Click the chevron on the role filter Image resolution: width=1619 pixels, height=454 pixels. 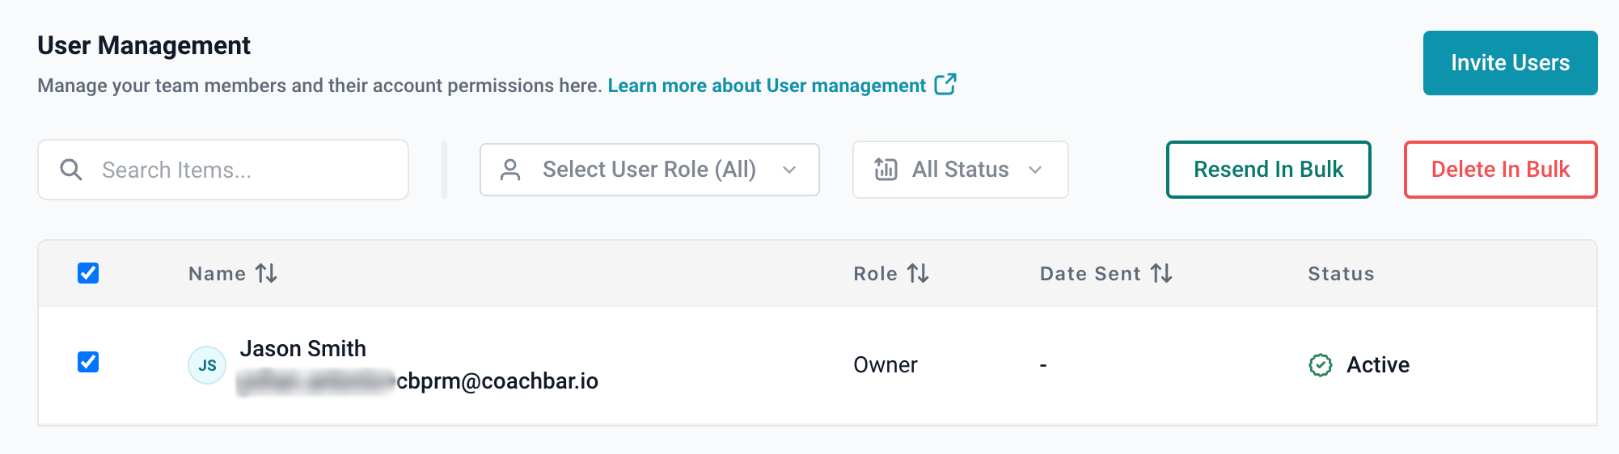tap(790, 170)
